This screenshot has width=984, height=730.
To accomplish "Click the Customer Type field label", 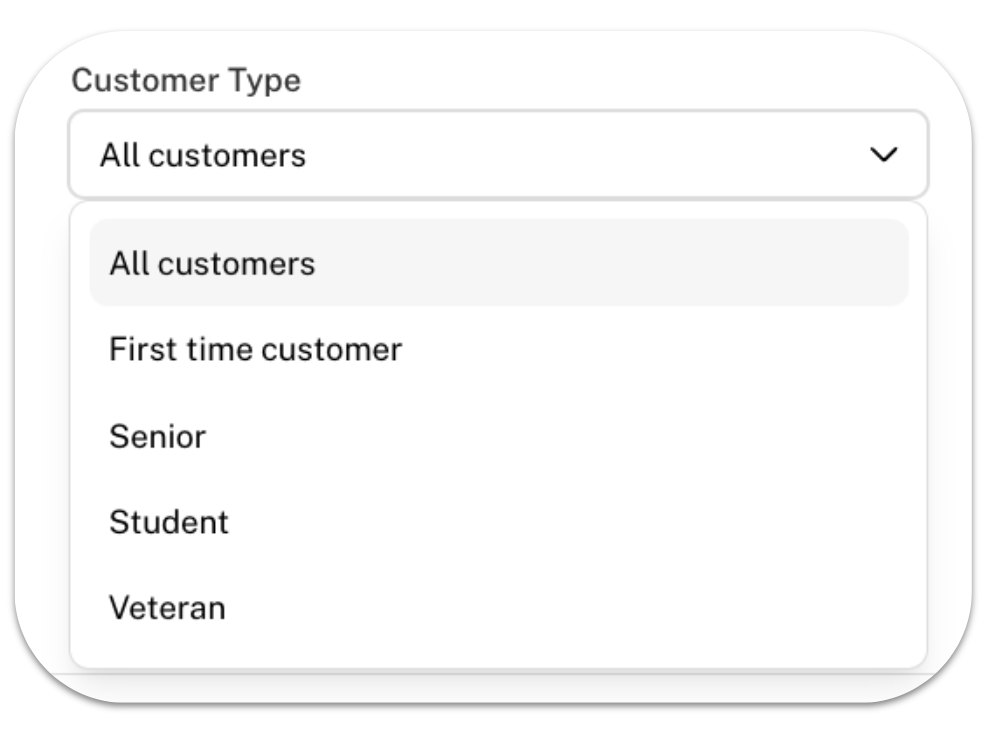I will point(186,80).
